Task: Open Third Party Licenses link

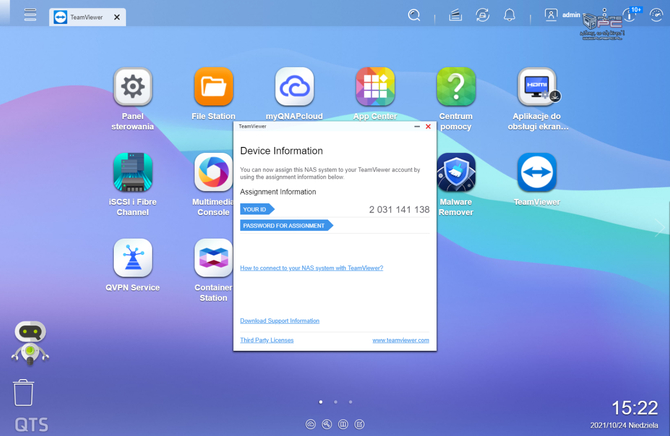Action: pyautogui.click(x=267, y=340)
